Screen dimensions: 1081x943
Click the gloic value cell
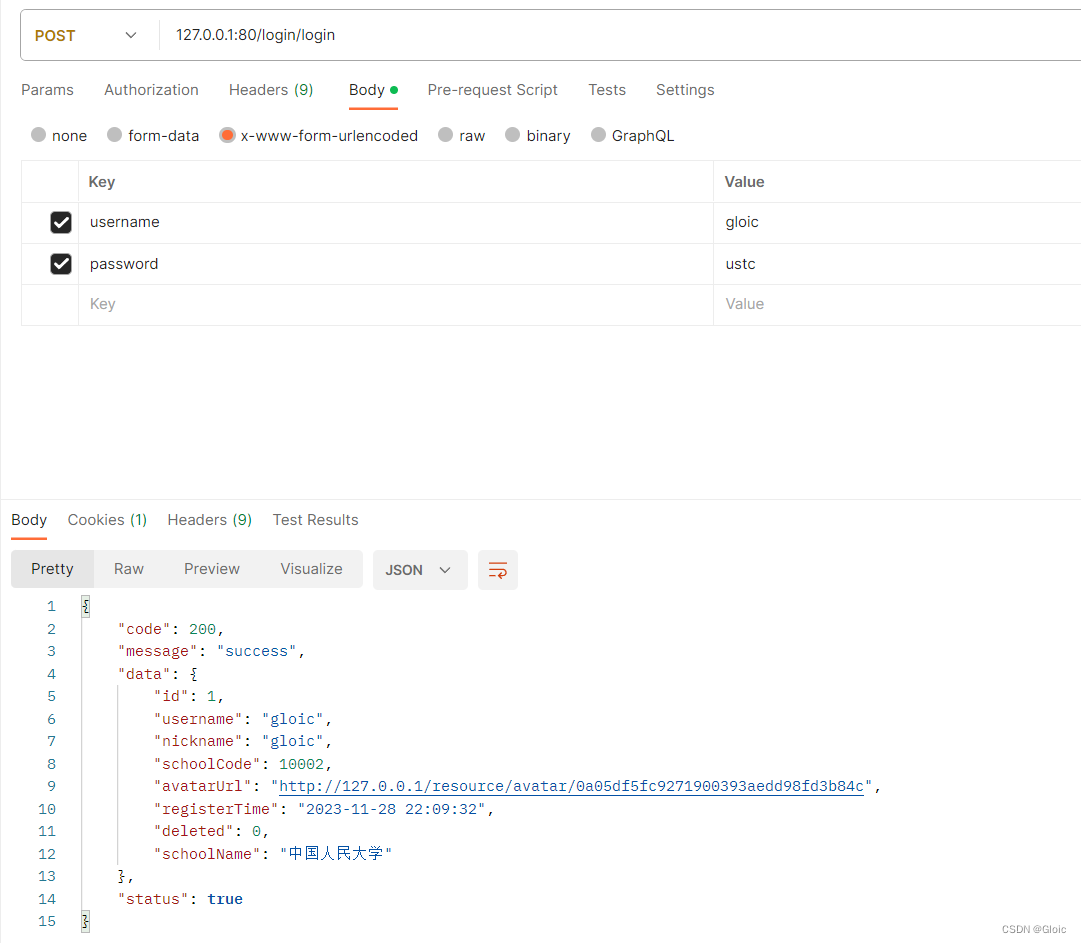coord(897,223)
